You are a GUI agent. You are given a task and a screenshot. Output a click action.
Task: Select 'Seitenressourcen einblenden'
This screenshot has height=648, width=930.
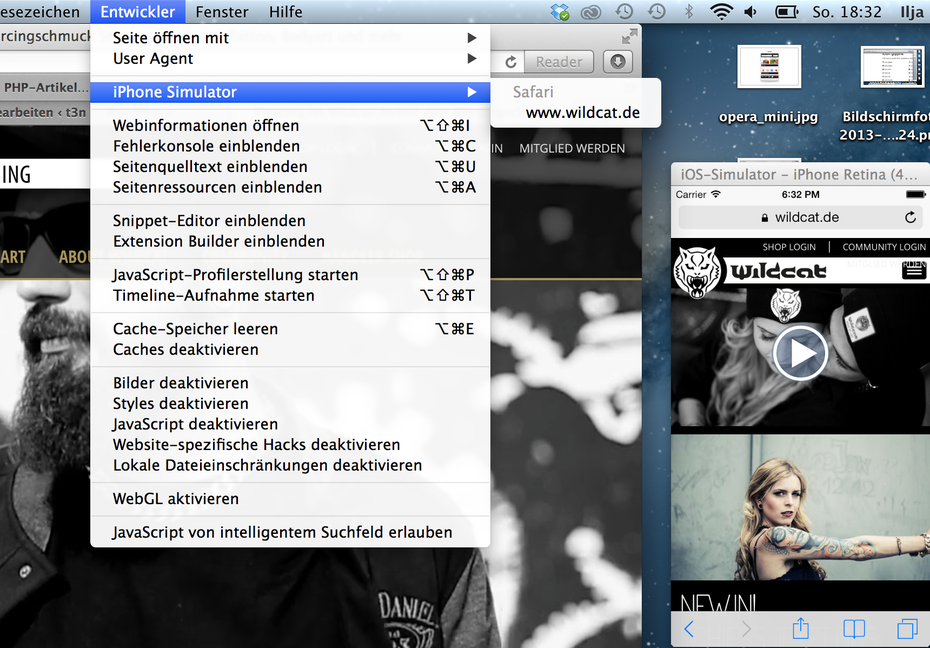click(x=290, y=187)
